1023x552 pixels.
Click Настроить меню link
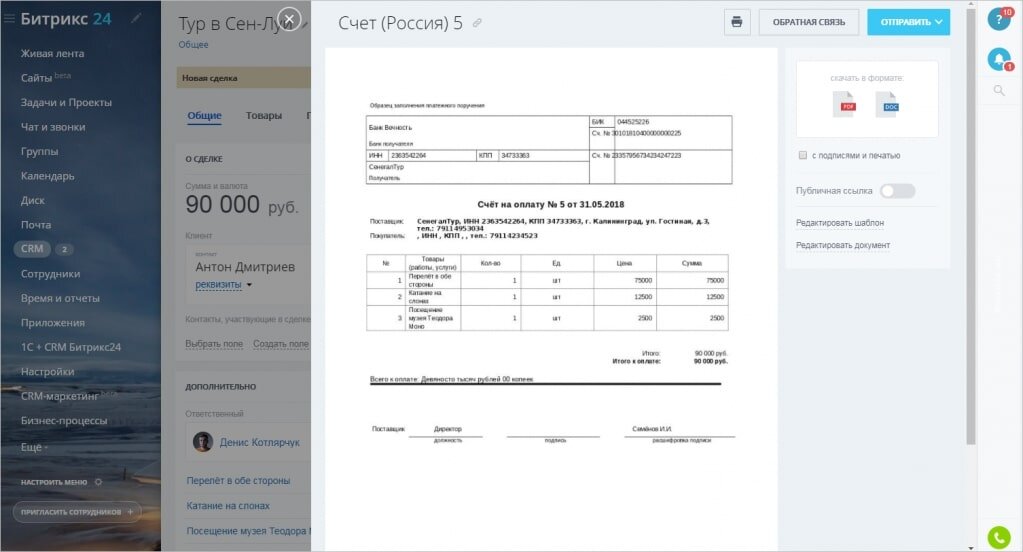[x=53, y=482]
